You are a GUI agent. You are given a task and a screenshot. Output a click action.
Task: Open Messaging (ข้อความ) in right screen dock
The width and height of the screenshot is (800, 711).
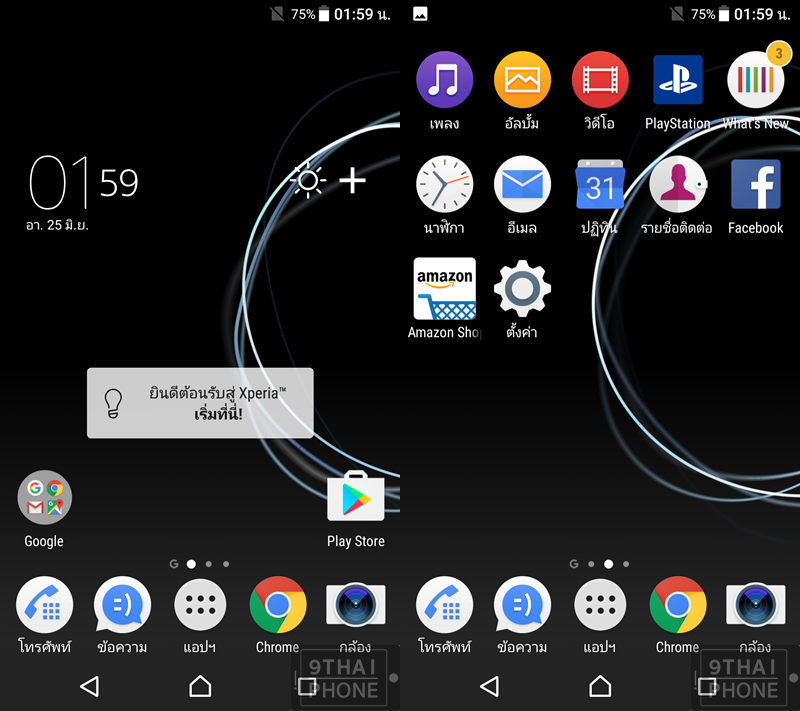(522, 605)
